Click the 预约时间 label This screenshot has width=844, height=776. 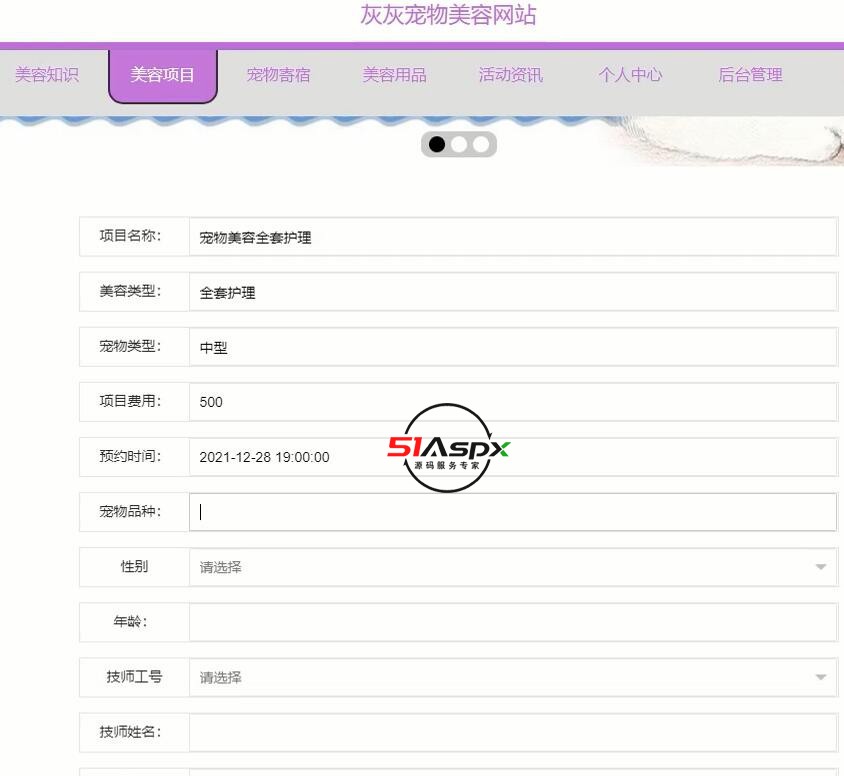130,456
